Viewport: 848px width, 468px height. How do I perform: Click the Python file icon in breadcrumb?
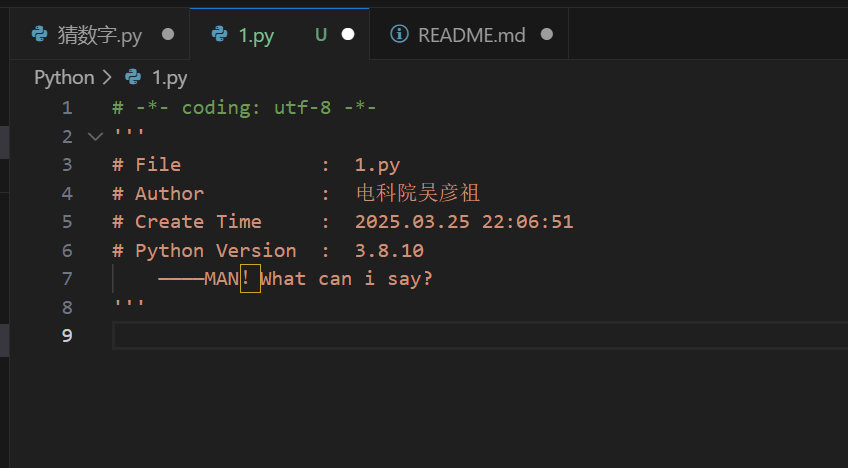click(133, 77)
